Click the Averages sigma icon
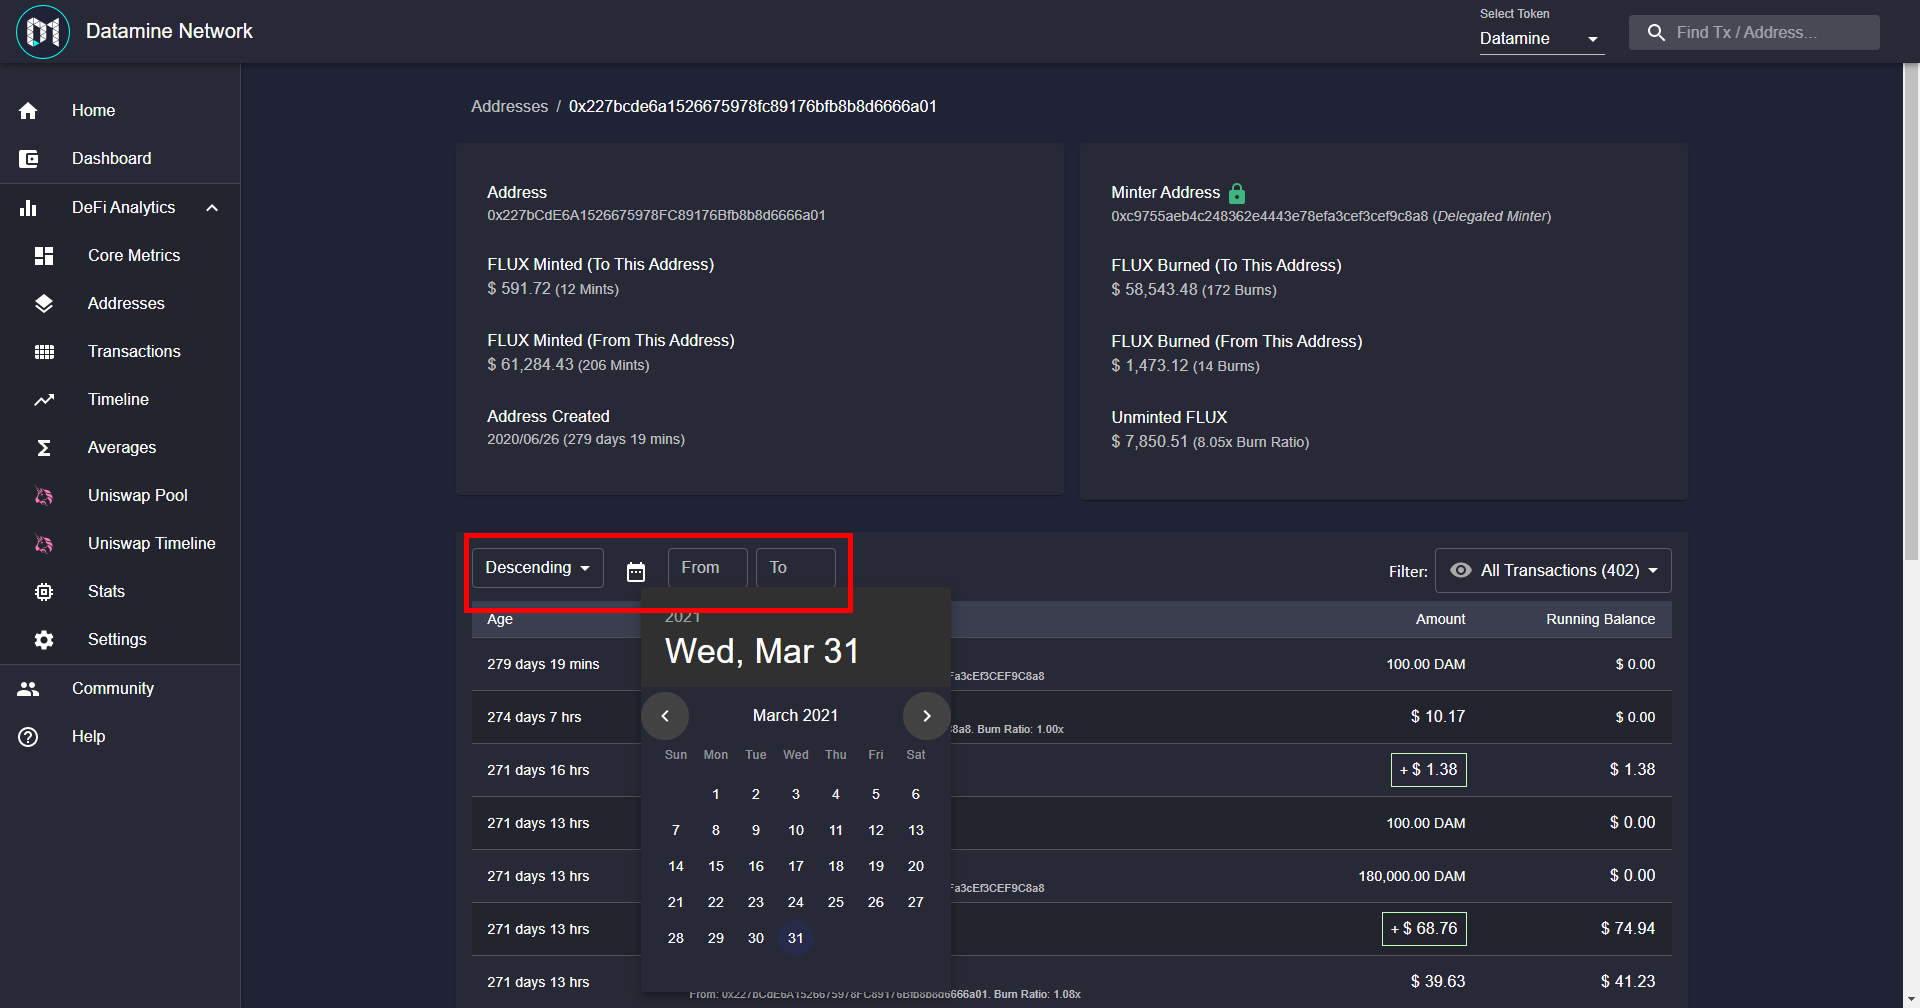This screenshot has width=1920, height=1008. click(44, 448)
